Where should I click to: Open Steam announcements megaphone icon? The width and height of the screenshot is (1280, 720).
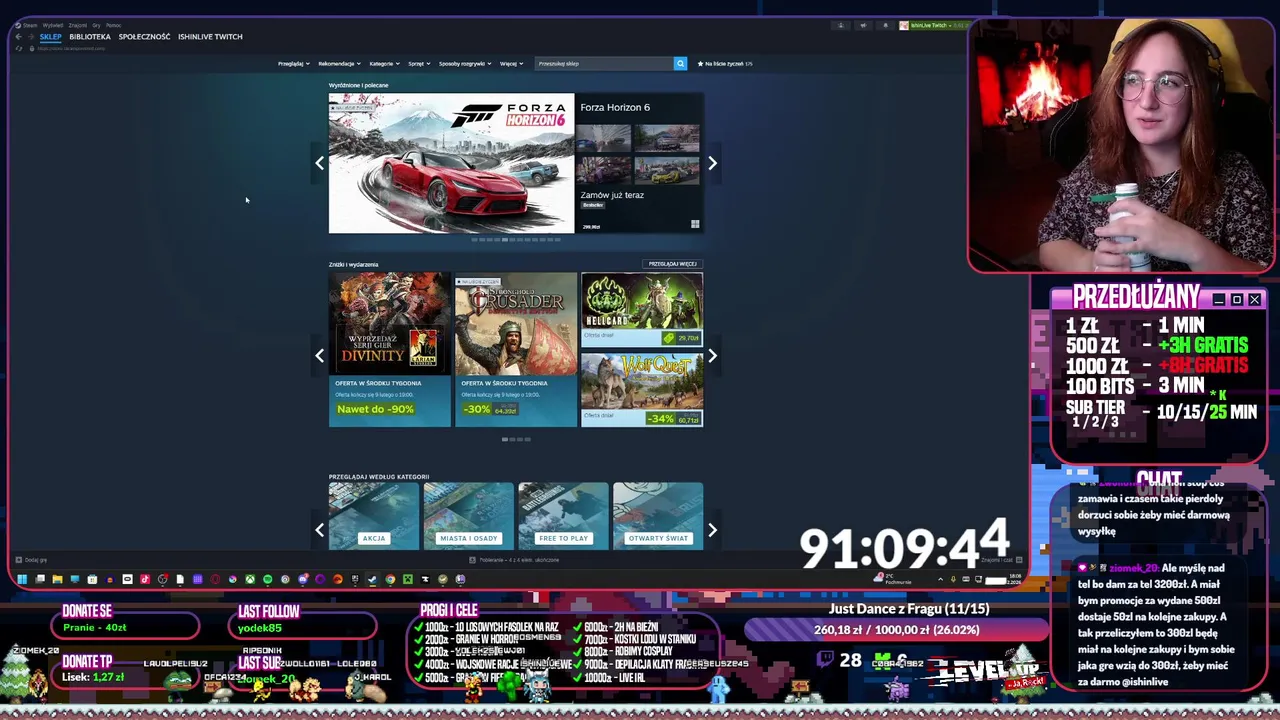[x=863, y=25]
